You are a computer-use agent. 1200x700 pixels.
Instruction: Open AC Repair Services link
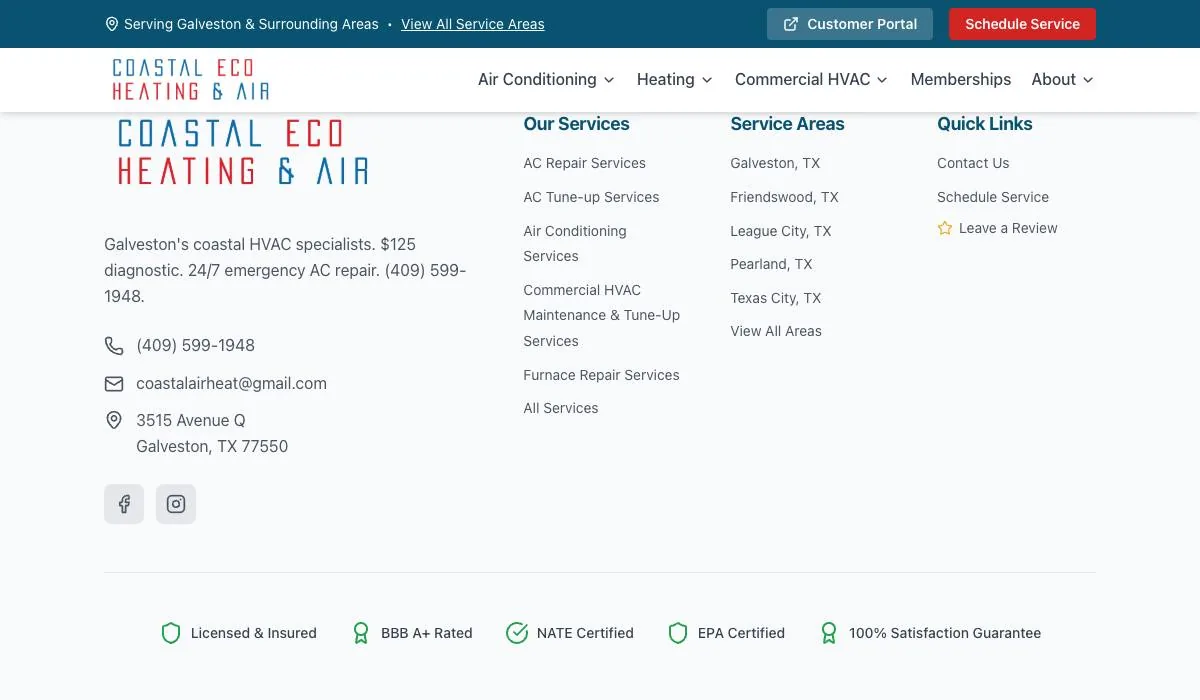(585, 163)
